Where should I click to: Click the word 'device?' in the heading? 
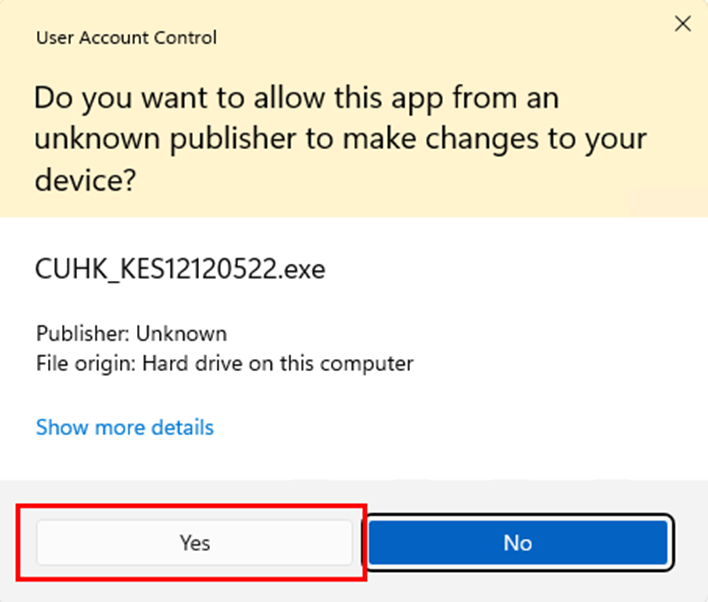pos(85,180)
